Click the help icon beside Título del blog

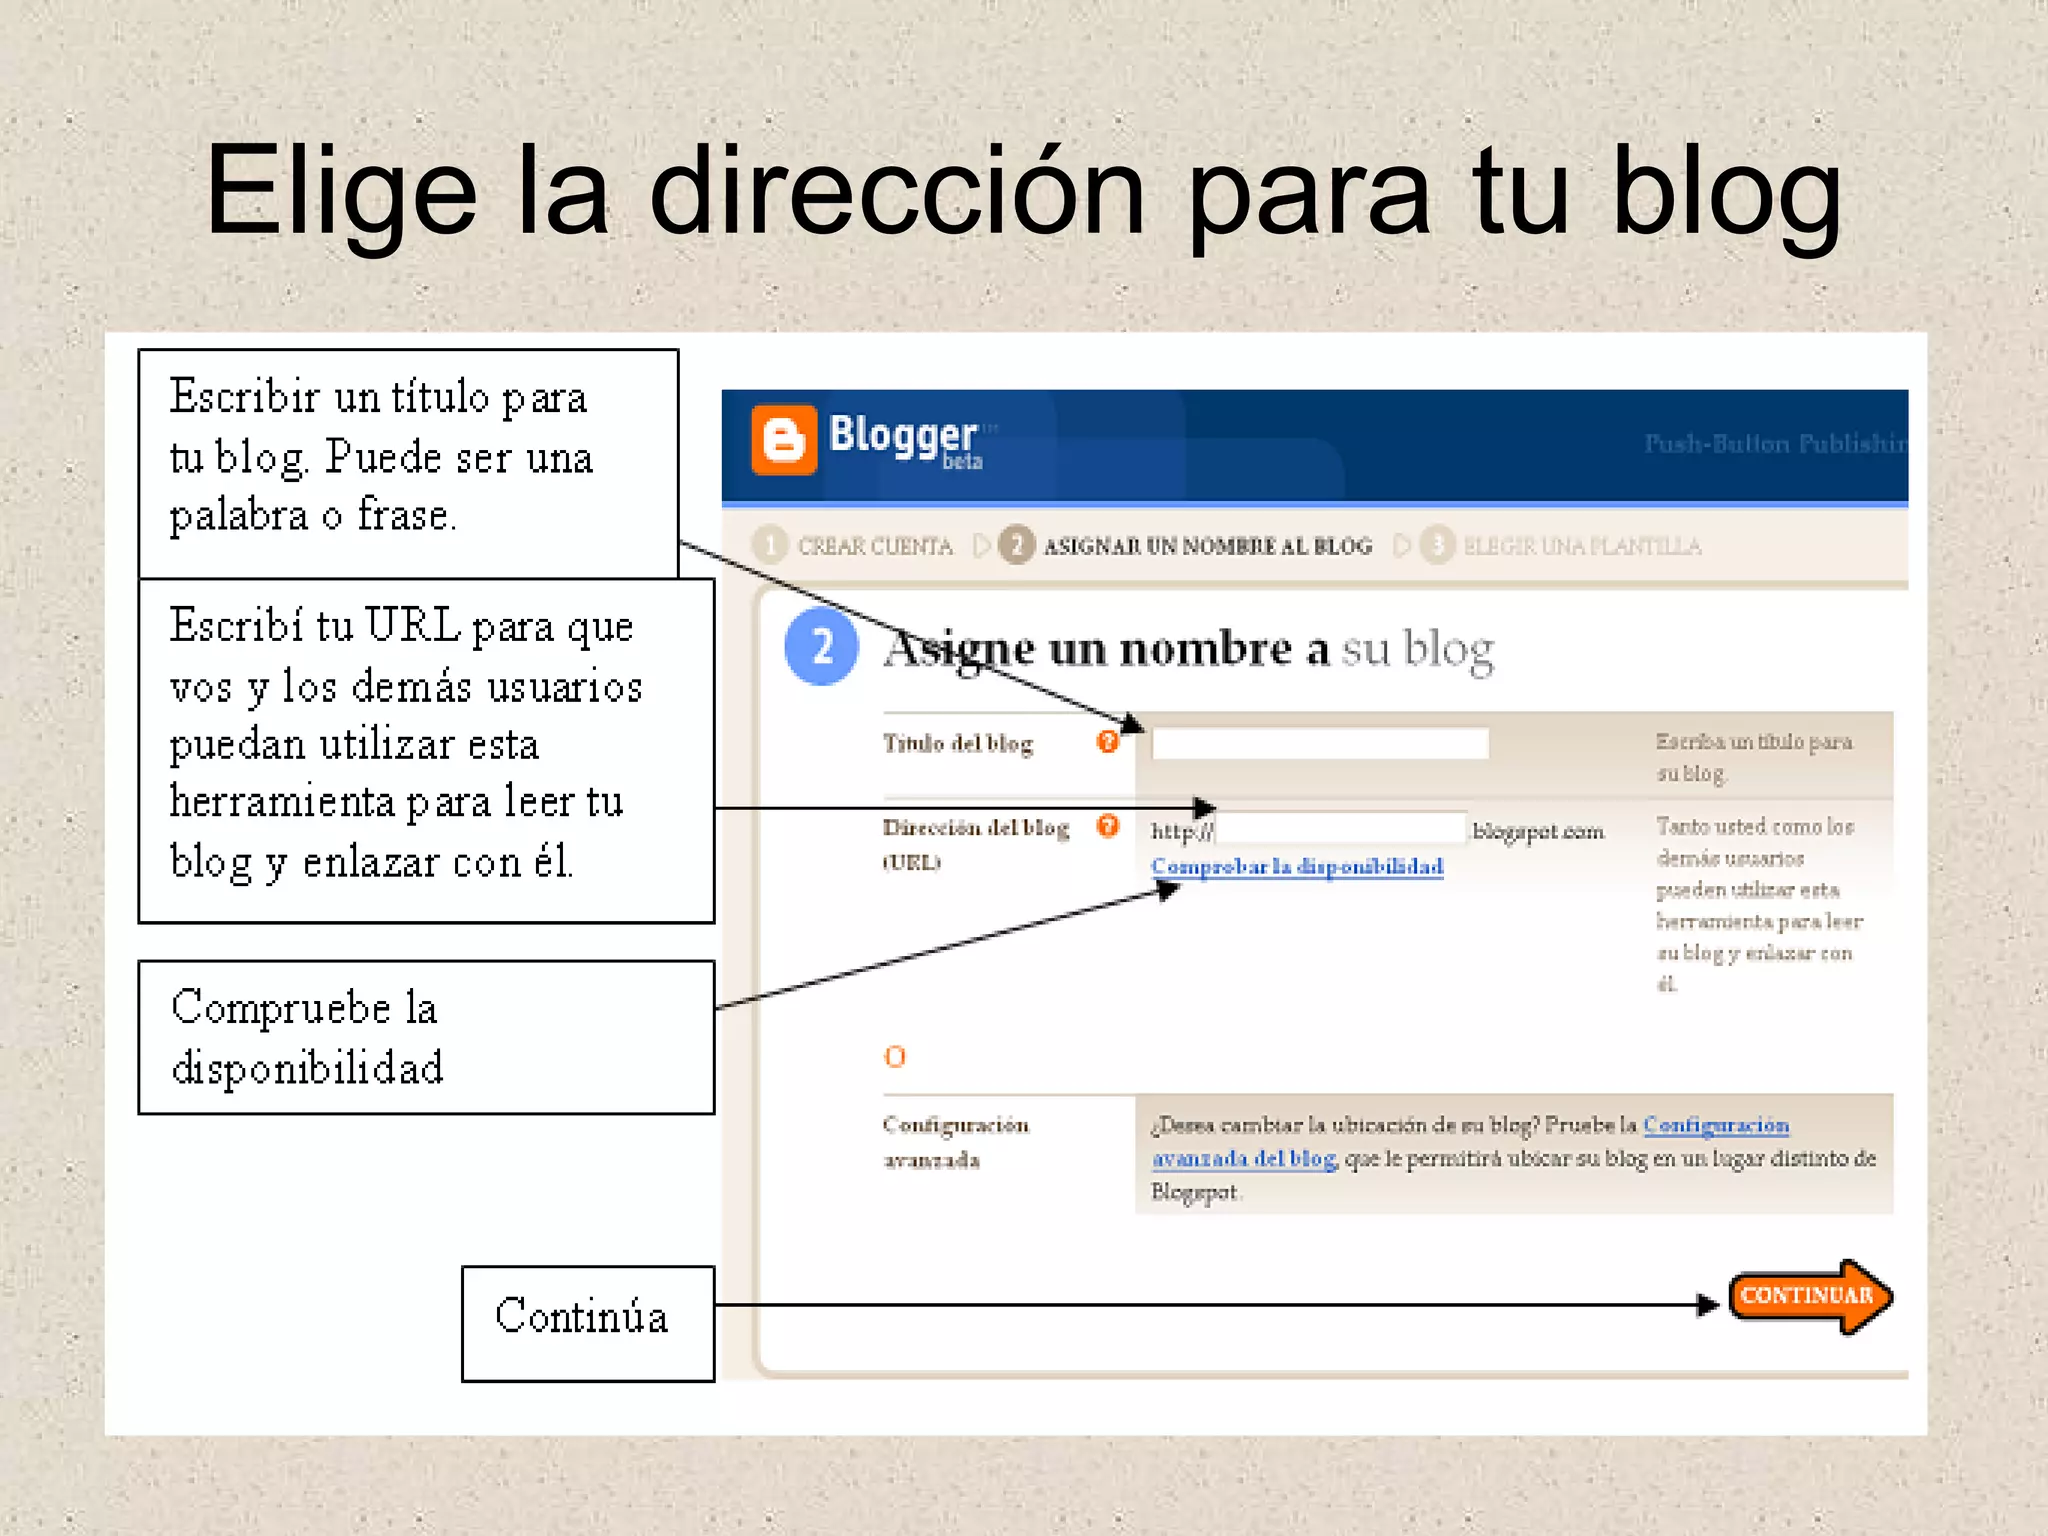1107,741
